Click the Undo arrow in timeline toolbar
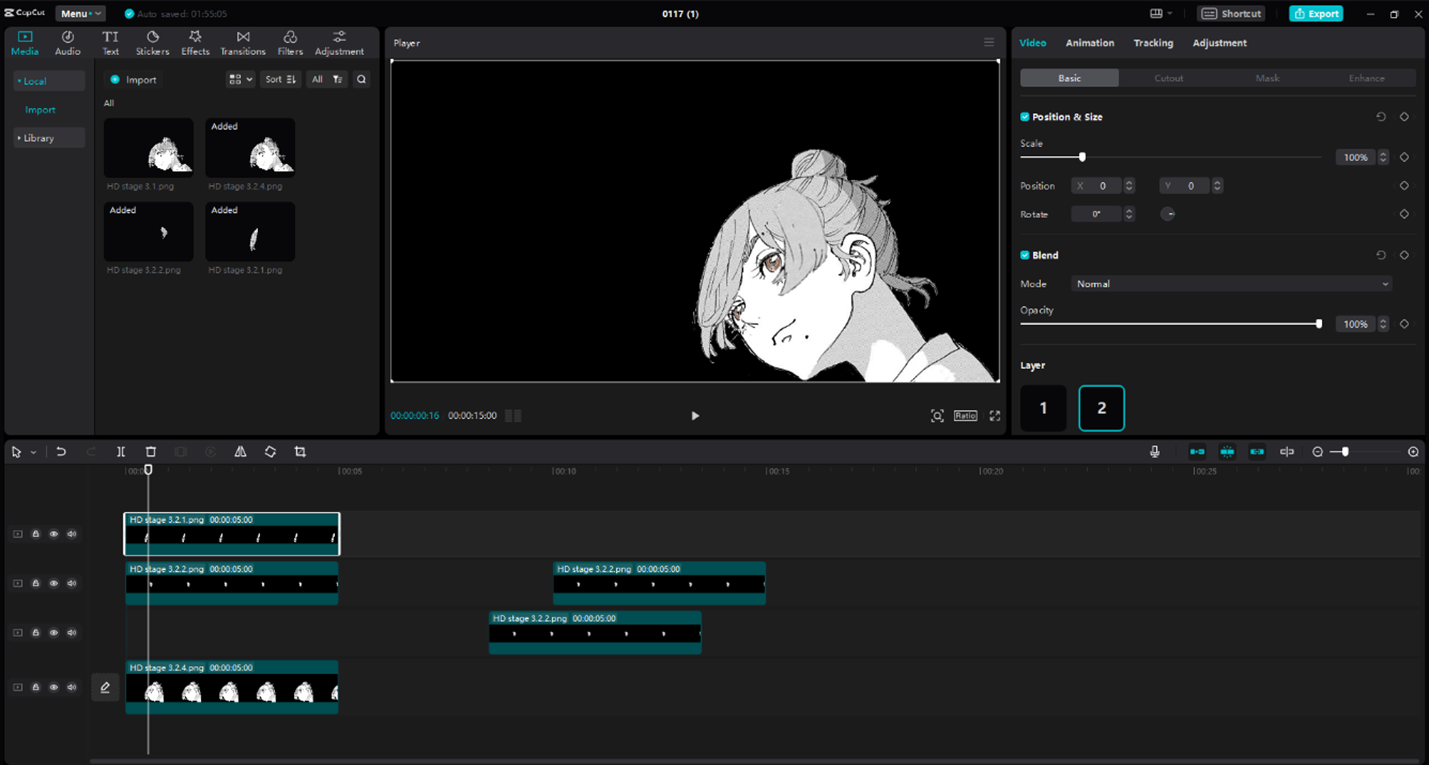This screenshot has width=1429, height=765. (x=61, y=452)
